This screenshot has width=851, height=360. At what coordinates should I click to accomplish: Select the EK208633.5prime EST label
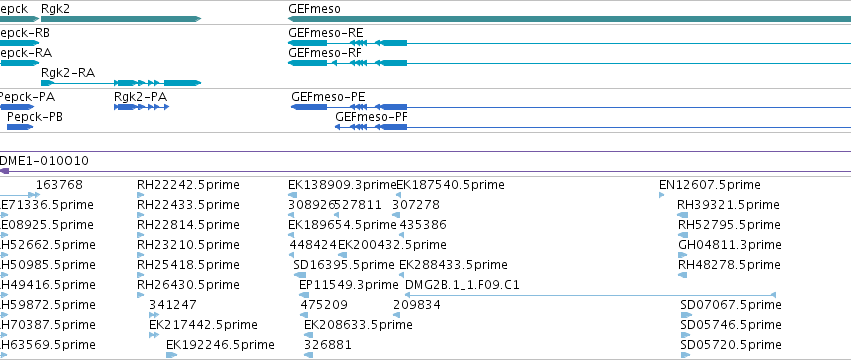point(358,325)
